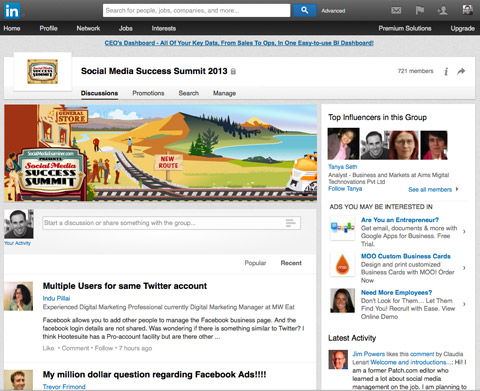Click the red-haired influencer's photo
480x391 pixels.
[404, 145]
